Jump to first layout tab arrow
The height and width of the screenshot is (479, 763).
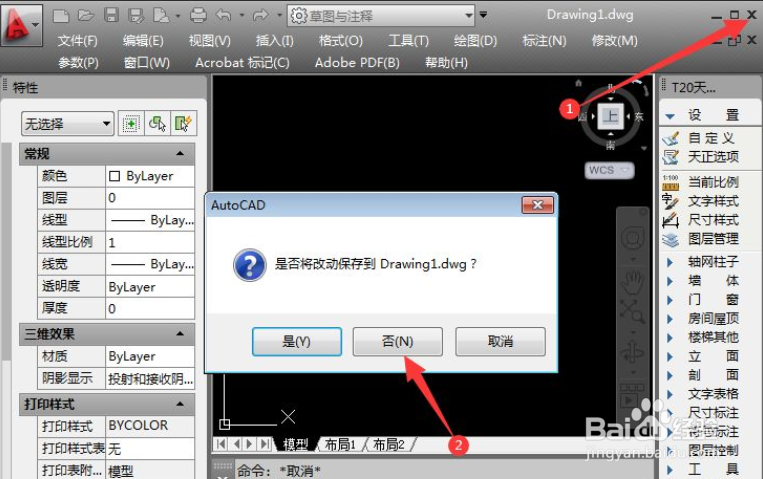(x=221, y=444)
